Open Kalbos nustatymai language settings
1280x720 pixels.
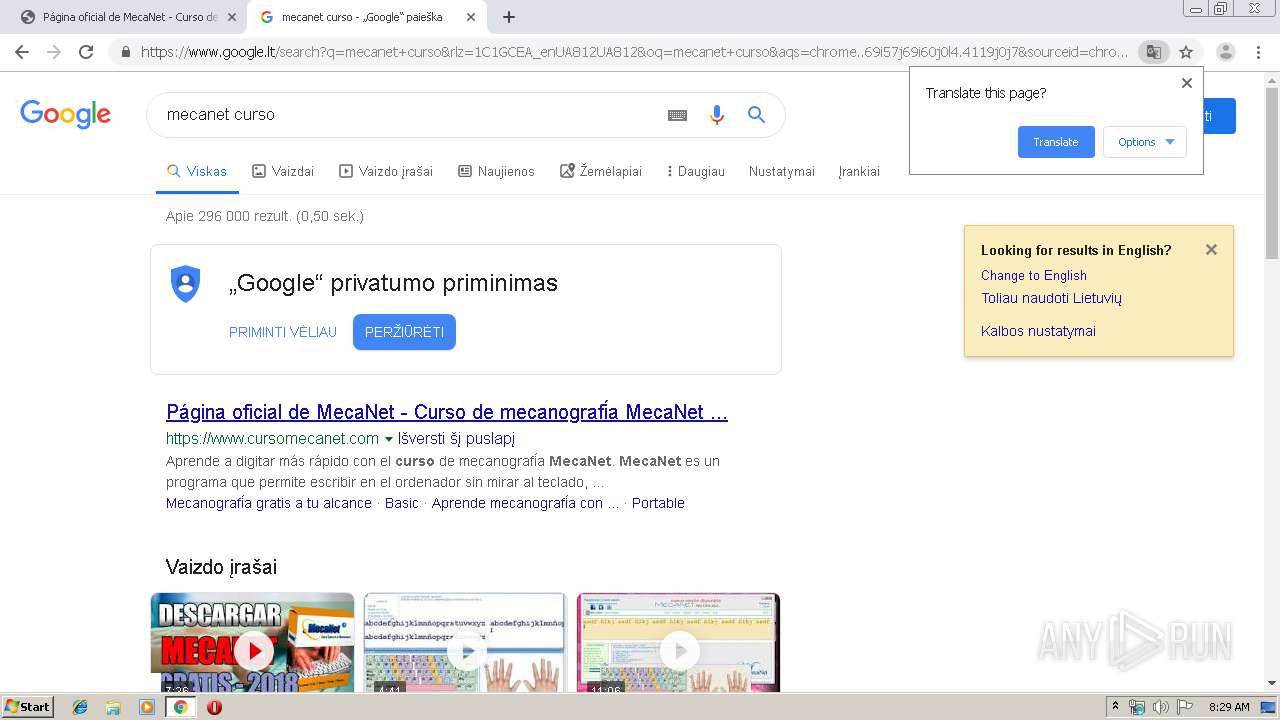(x=1038, y=331)
